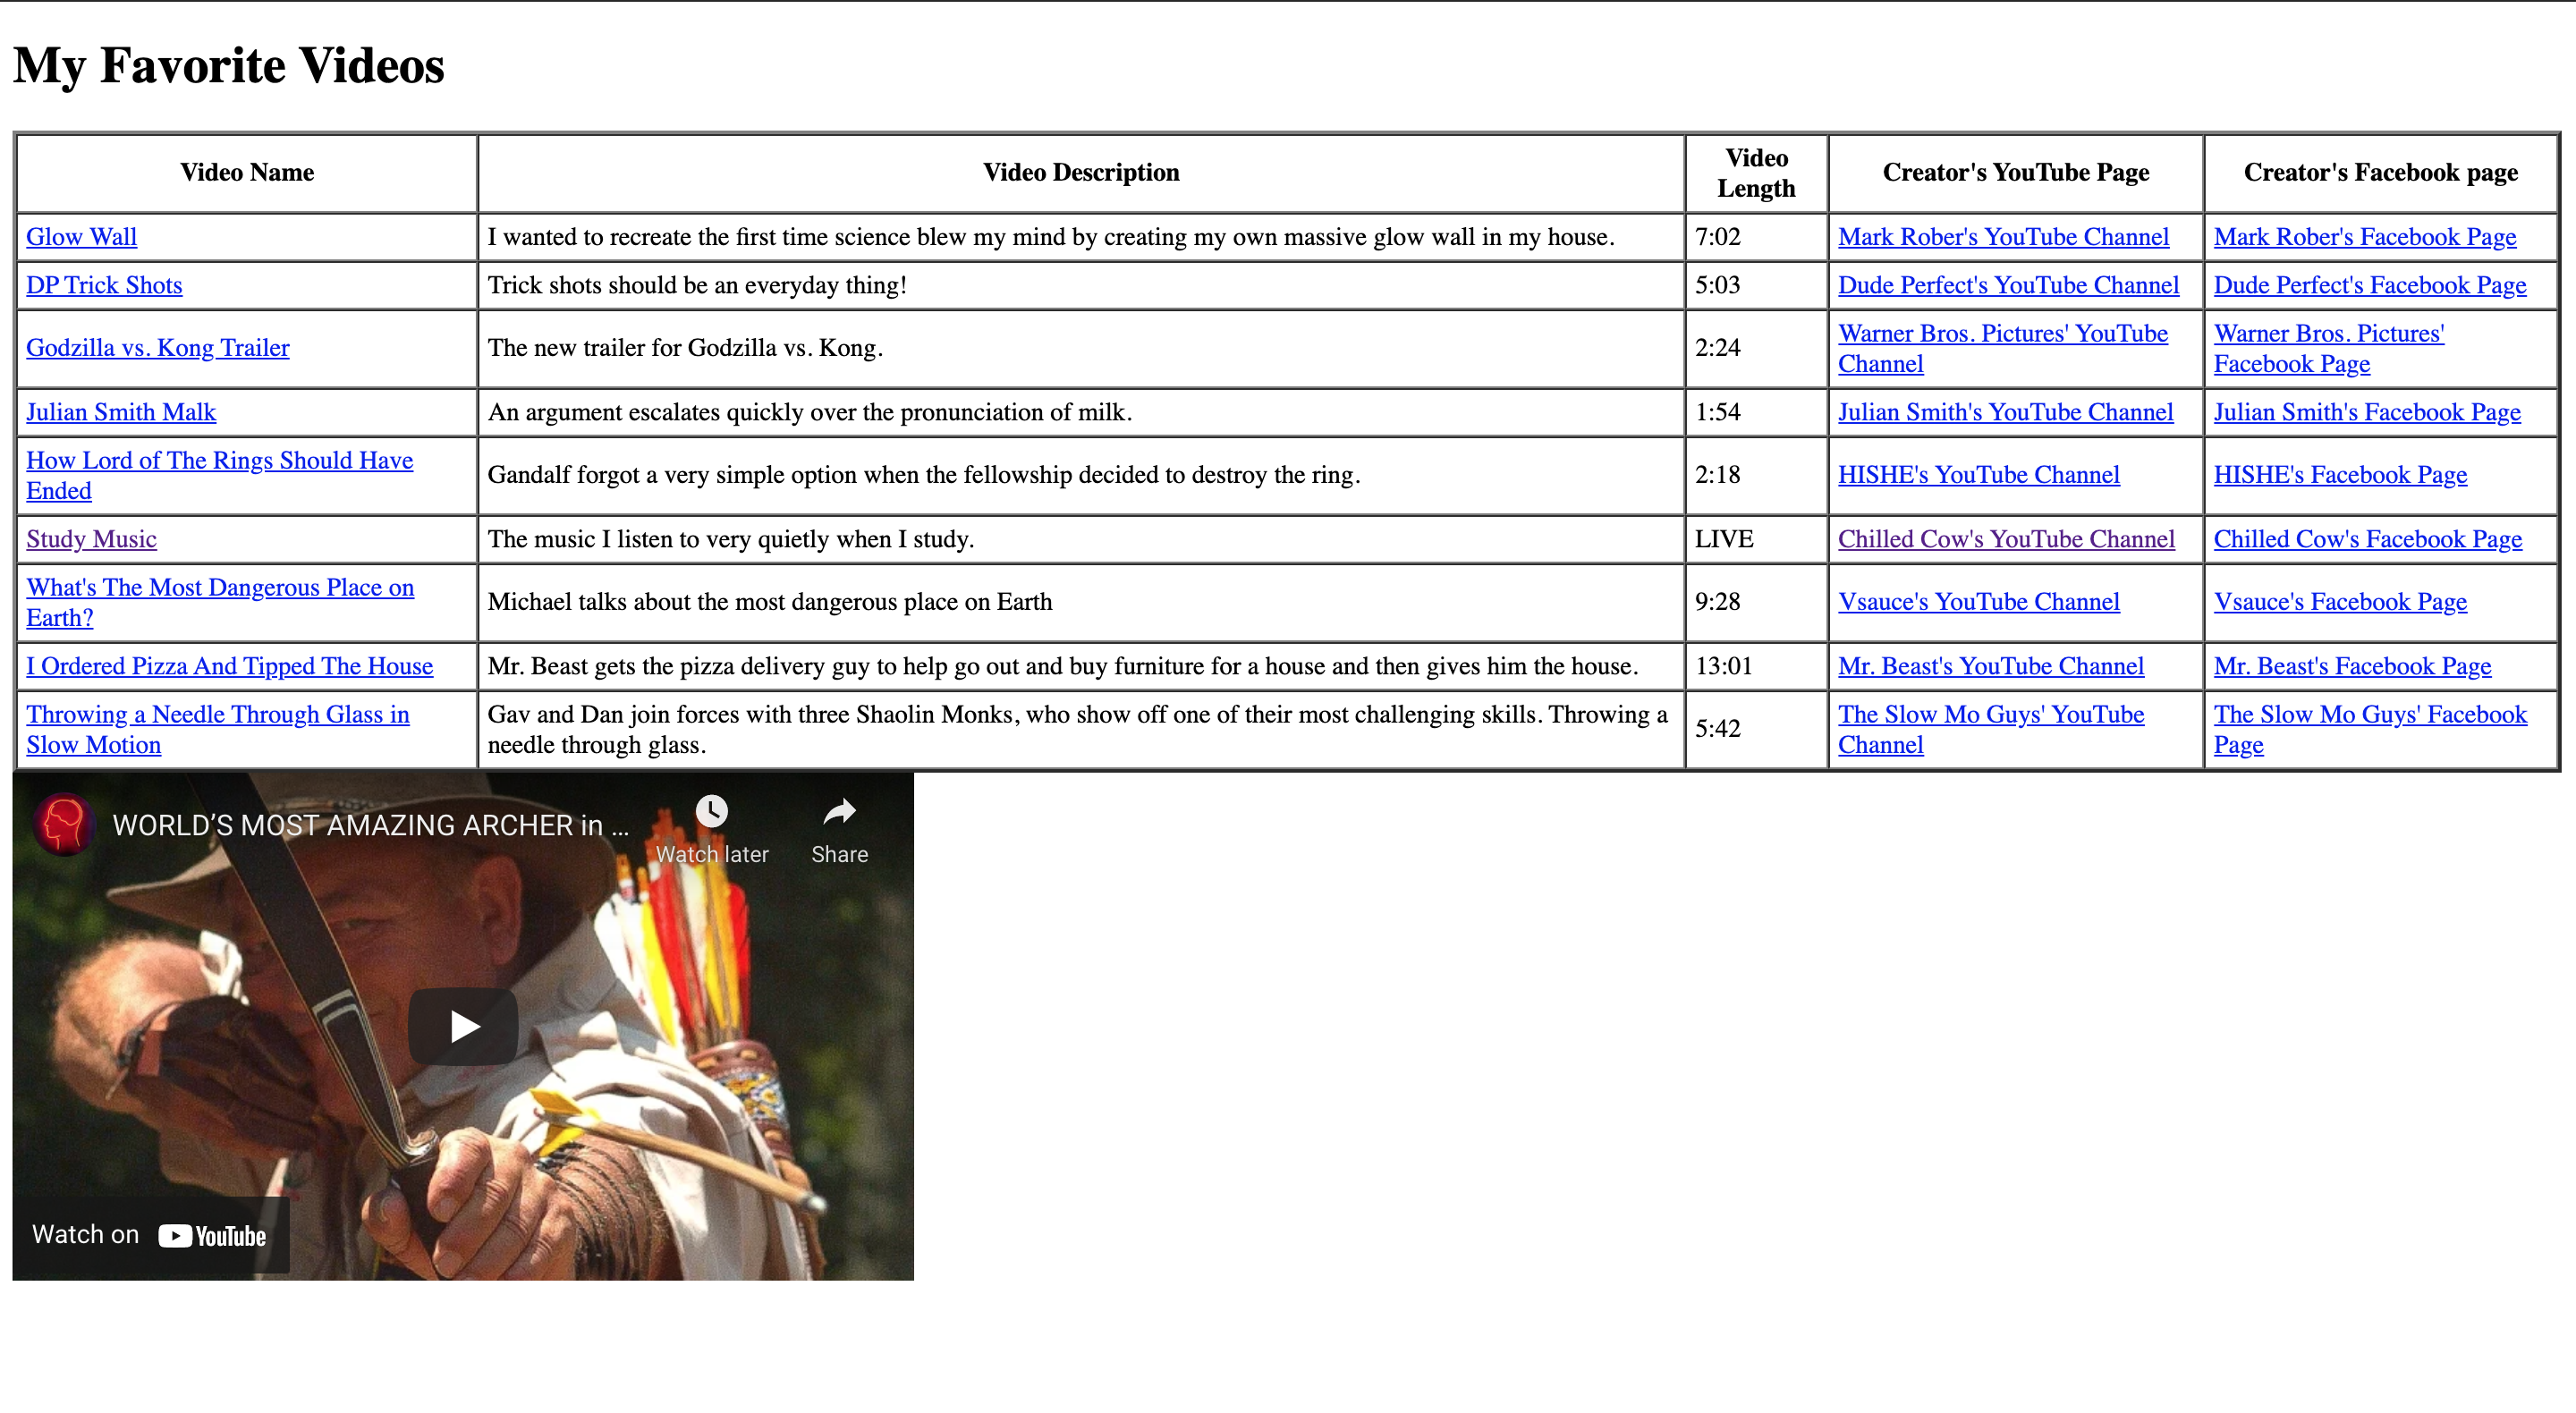This screenshot has height=1413, width=2576.
Task: Visit Vsauce's YouTube Channel
Action: click(x=1978, y=602)
